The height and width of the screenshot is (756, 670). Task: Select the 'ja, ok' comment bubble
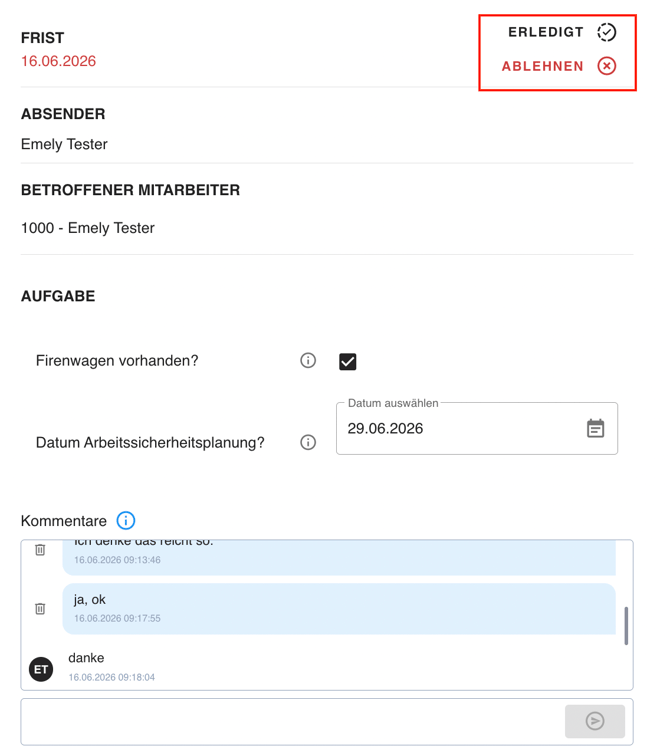[x=339, y=608]
